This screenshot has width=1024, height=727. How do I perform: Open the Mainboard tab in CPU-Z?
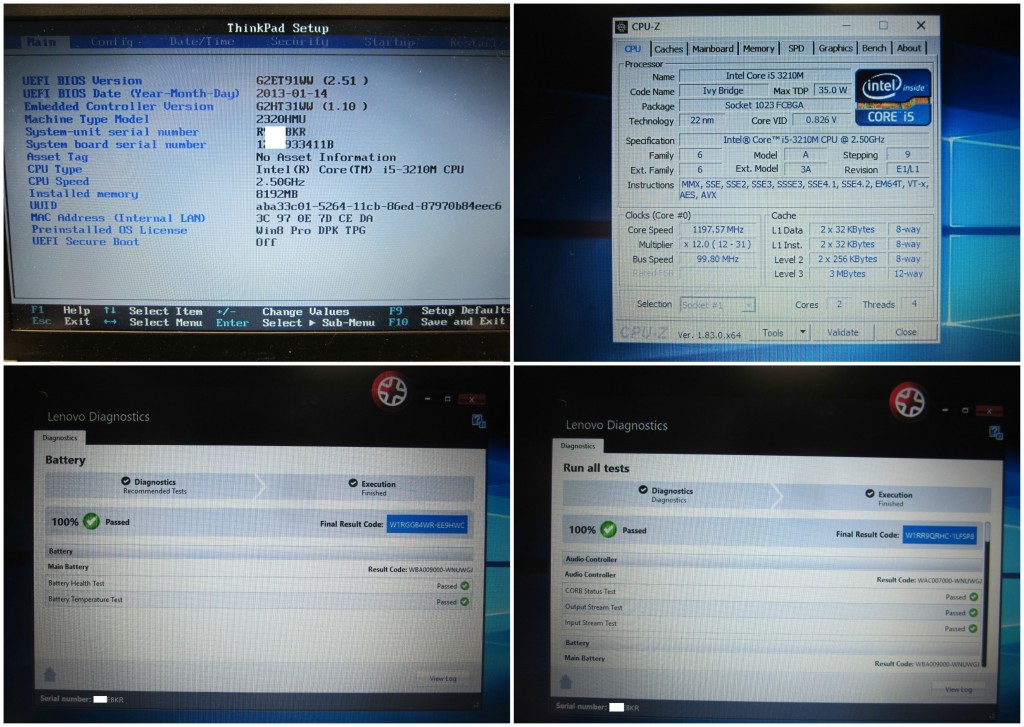pos(712,48)
